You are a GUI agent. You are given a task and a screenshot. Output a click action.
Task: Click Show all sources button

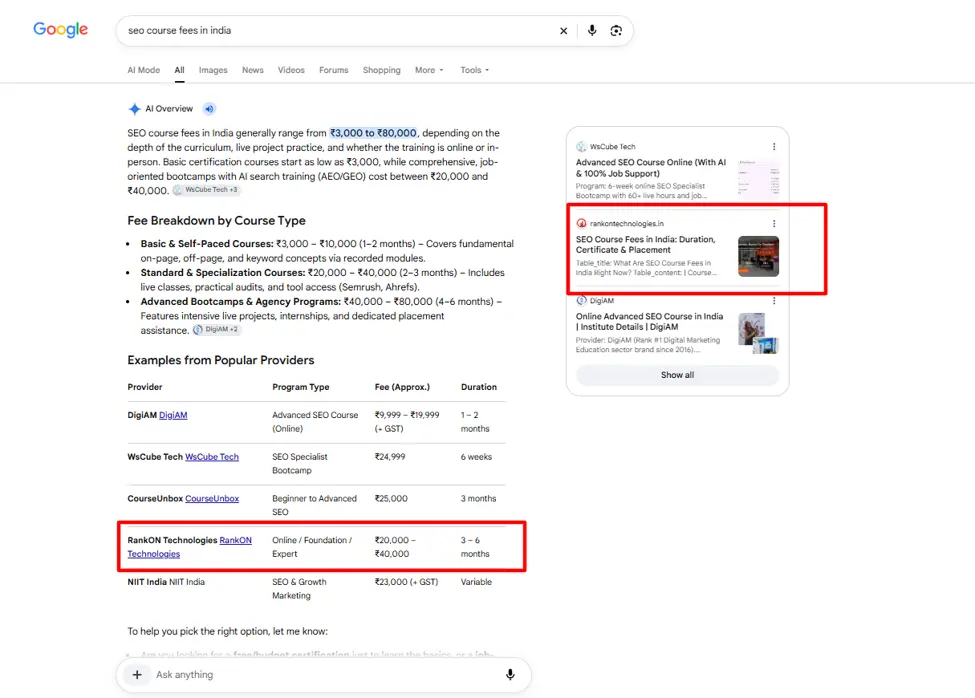(x=677, y=375)
